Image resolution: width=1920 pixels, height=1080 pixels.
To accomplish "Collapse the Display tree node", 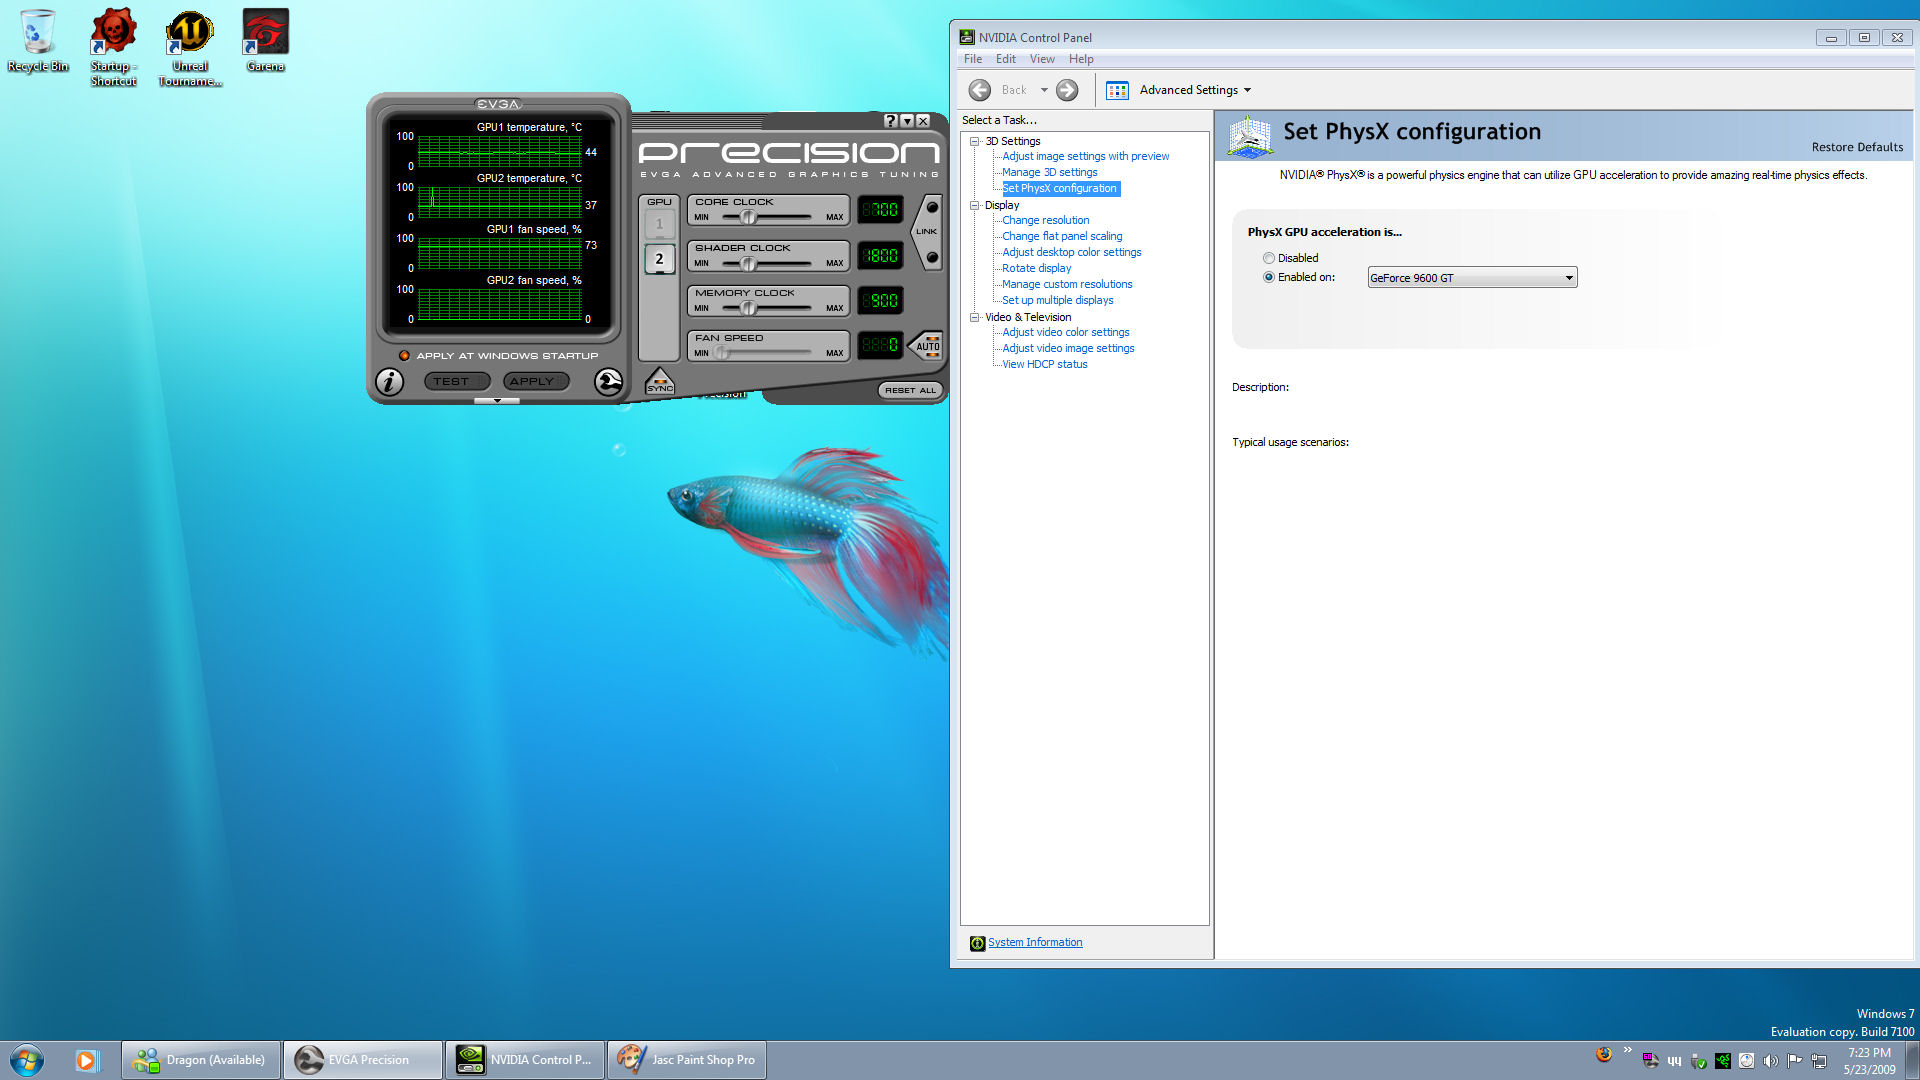I will (x=974, y=205).
